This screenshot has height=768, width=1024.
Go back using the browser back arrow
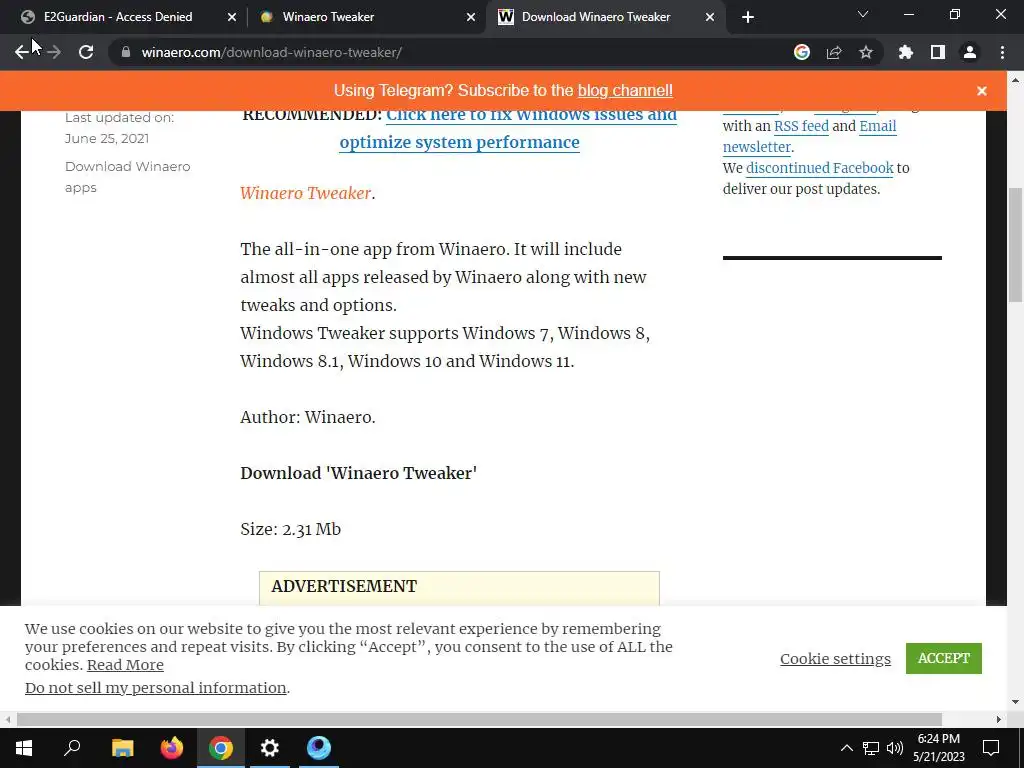[x=22, y=52]
